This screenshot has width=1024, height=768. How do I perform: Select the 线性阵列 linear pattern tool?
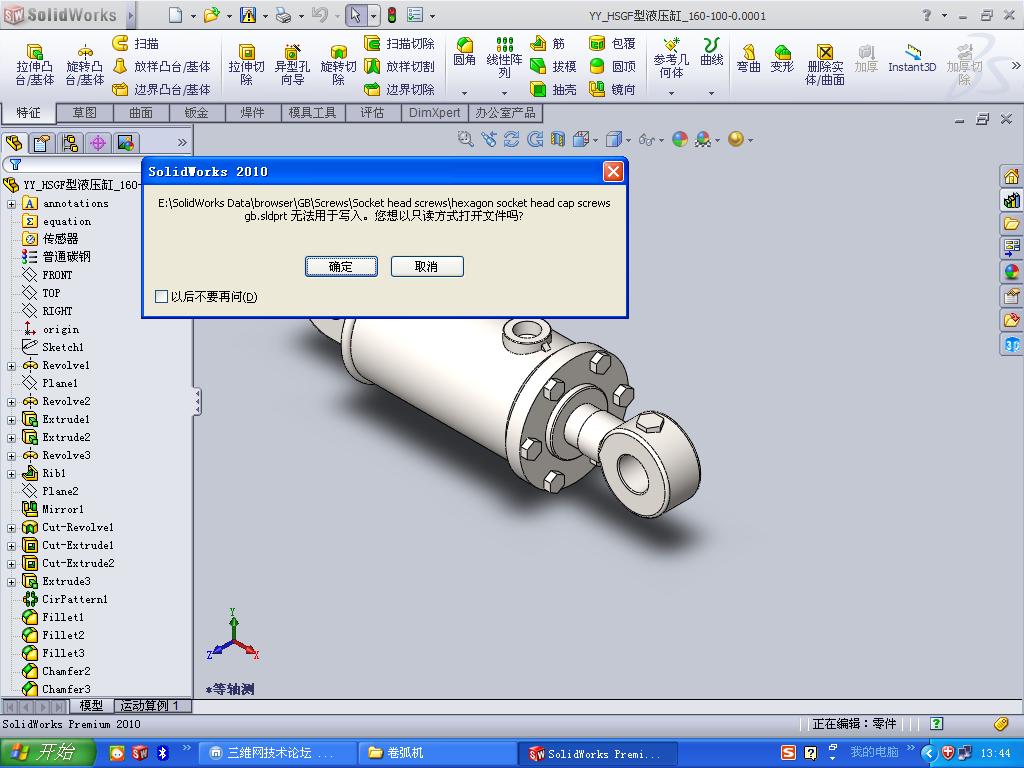(x=504, y=57)
